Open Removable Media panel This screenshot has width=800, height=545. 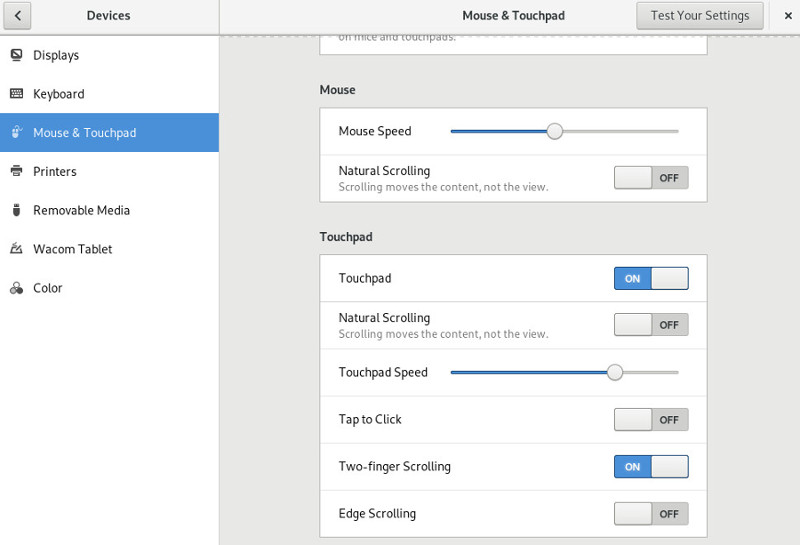coord(109,210)
